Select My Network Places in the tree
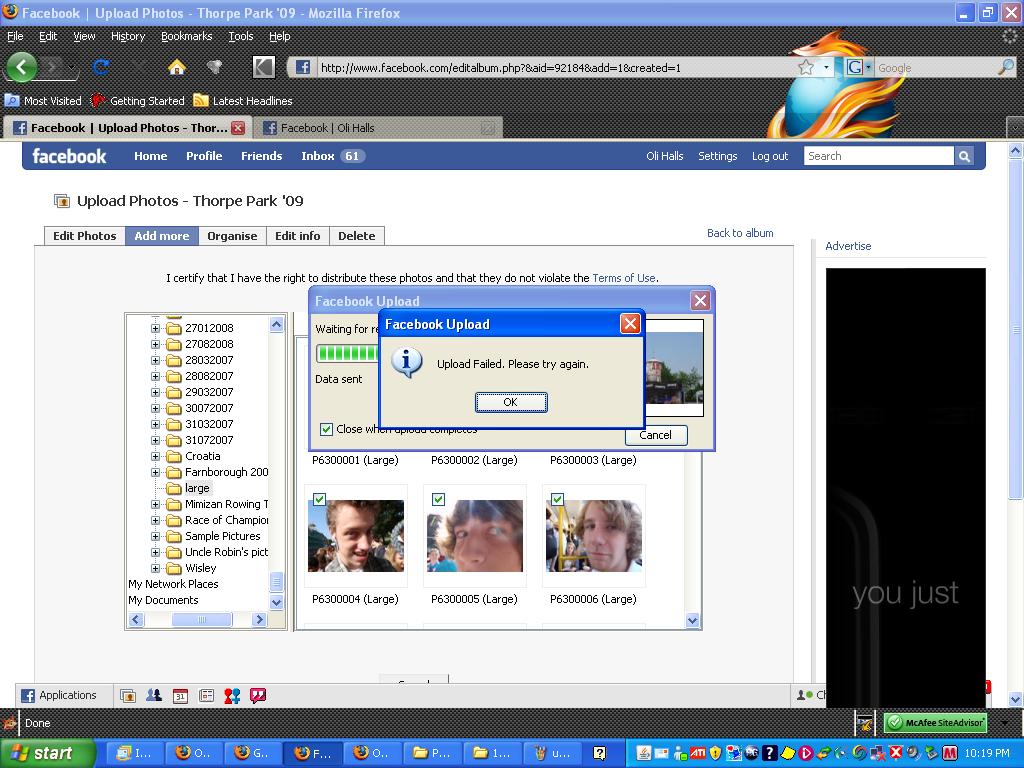Screen dimensions: 1024x768 pos(173,584)
